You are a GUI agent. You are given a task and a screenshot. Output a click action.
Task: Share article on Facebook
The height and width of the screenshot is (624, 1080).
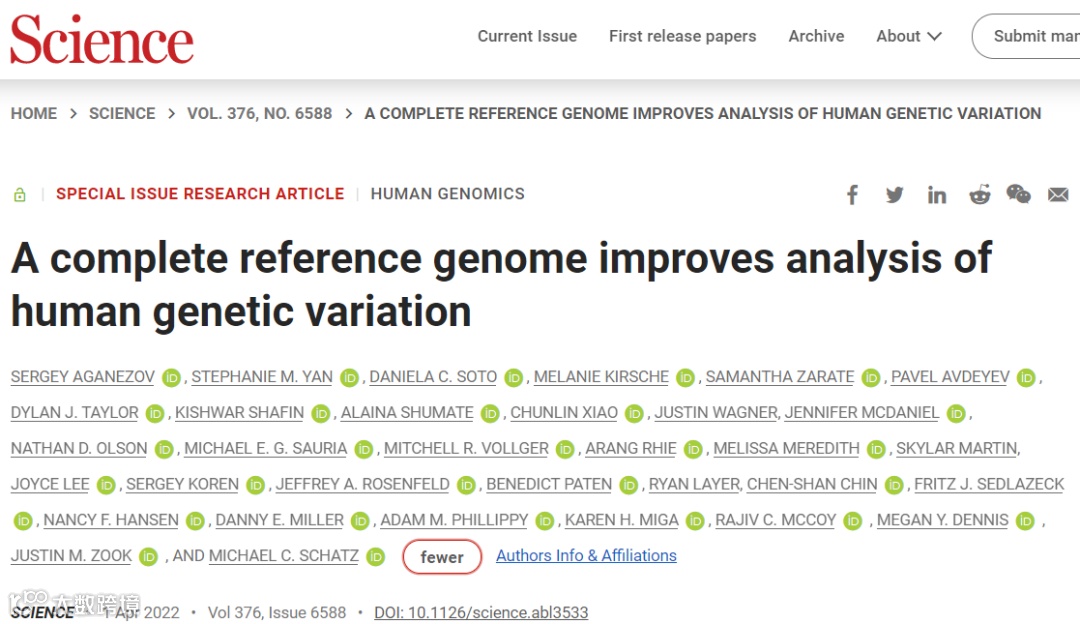coord(852,195)
